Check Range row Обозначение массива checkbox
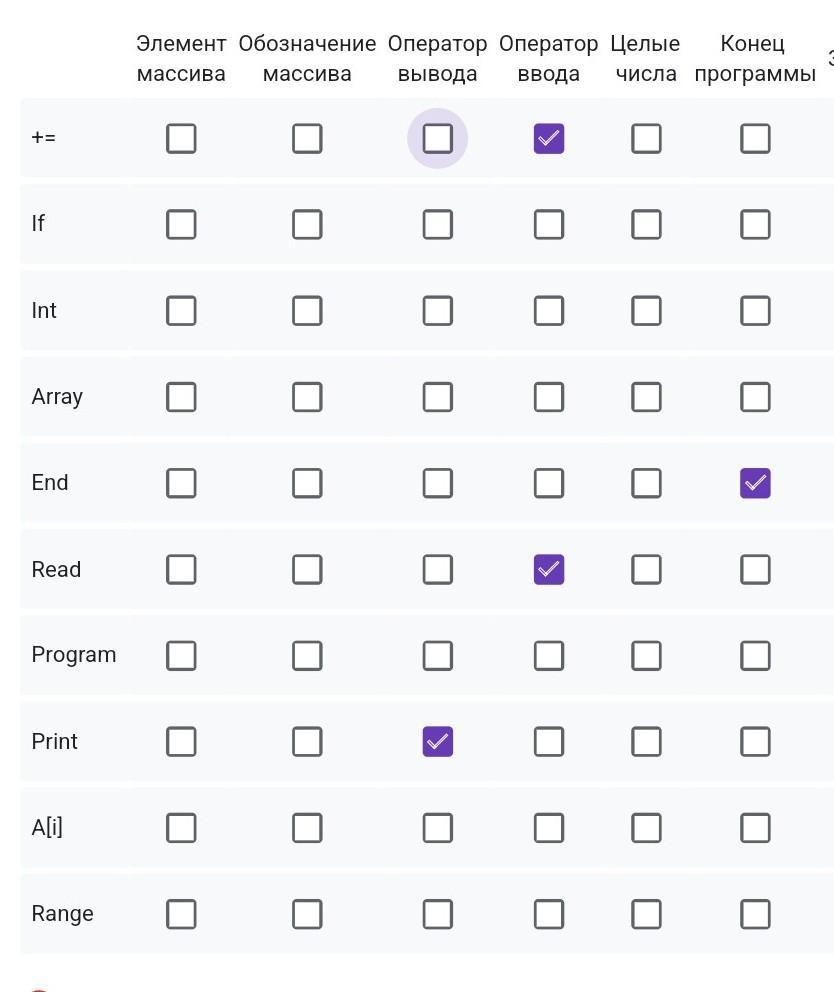Image resolution: width=834 pixels, height=992 pixels. point(307,914)
